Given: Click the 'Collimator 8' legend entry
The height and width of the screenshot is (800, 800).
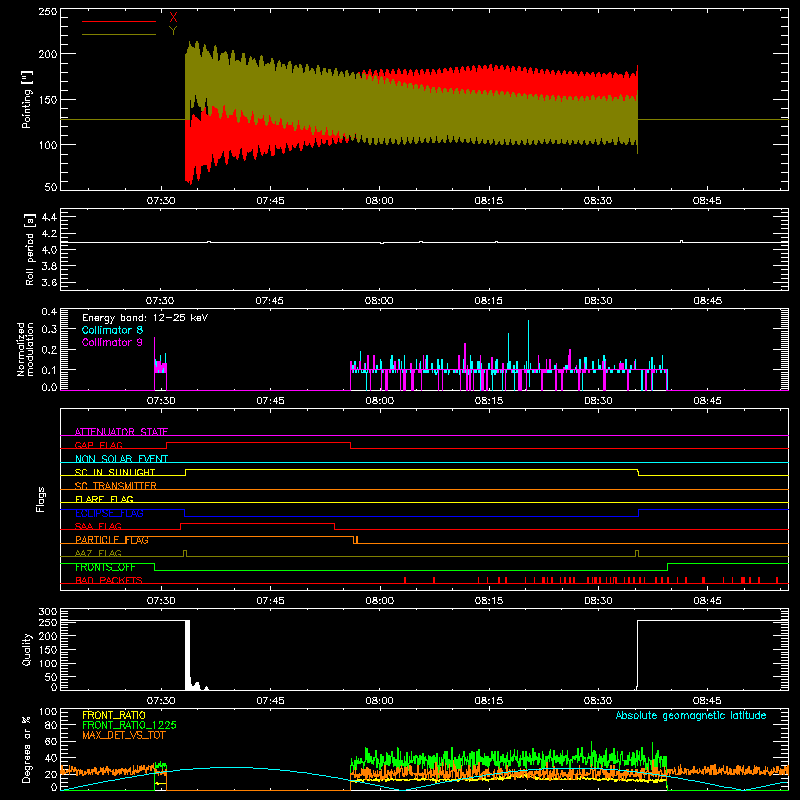Looking at the screenshot, I should pos(112,330).
